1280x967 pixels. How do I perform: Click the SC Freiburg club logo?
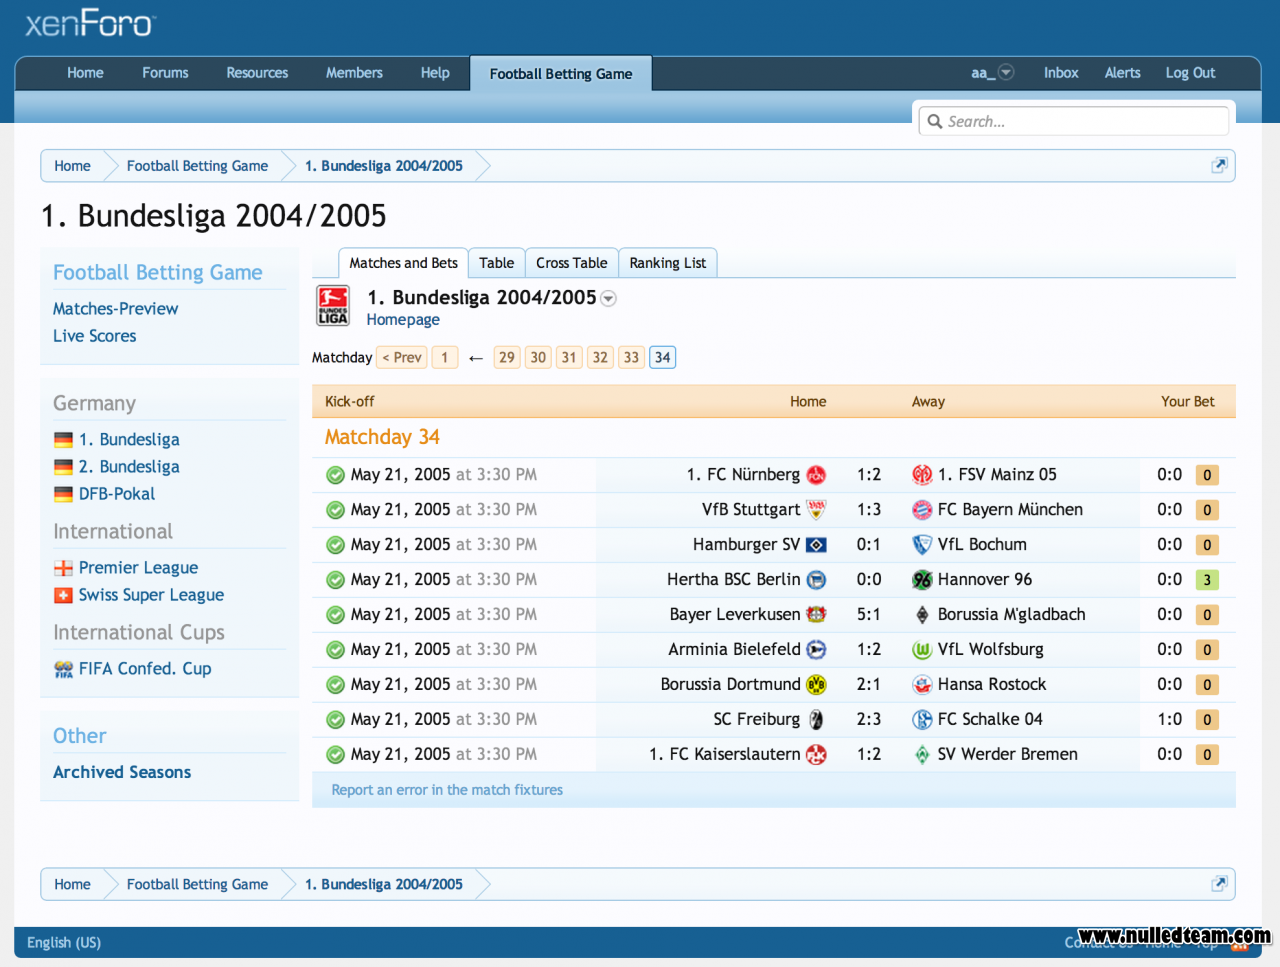click(816, 720)
